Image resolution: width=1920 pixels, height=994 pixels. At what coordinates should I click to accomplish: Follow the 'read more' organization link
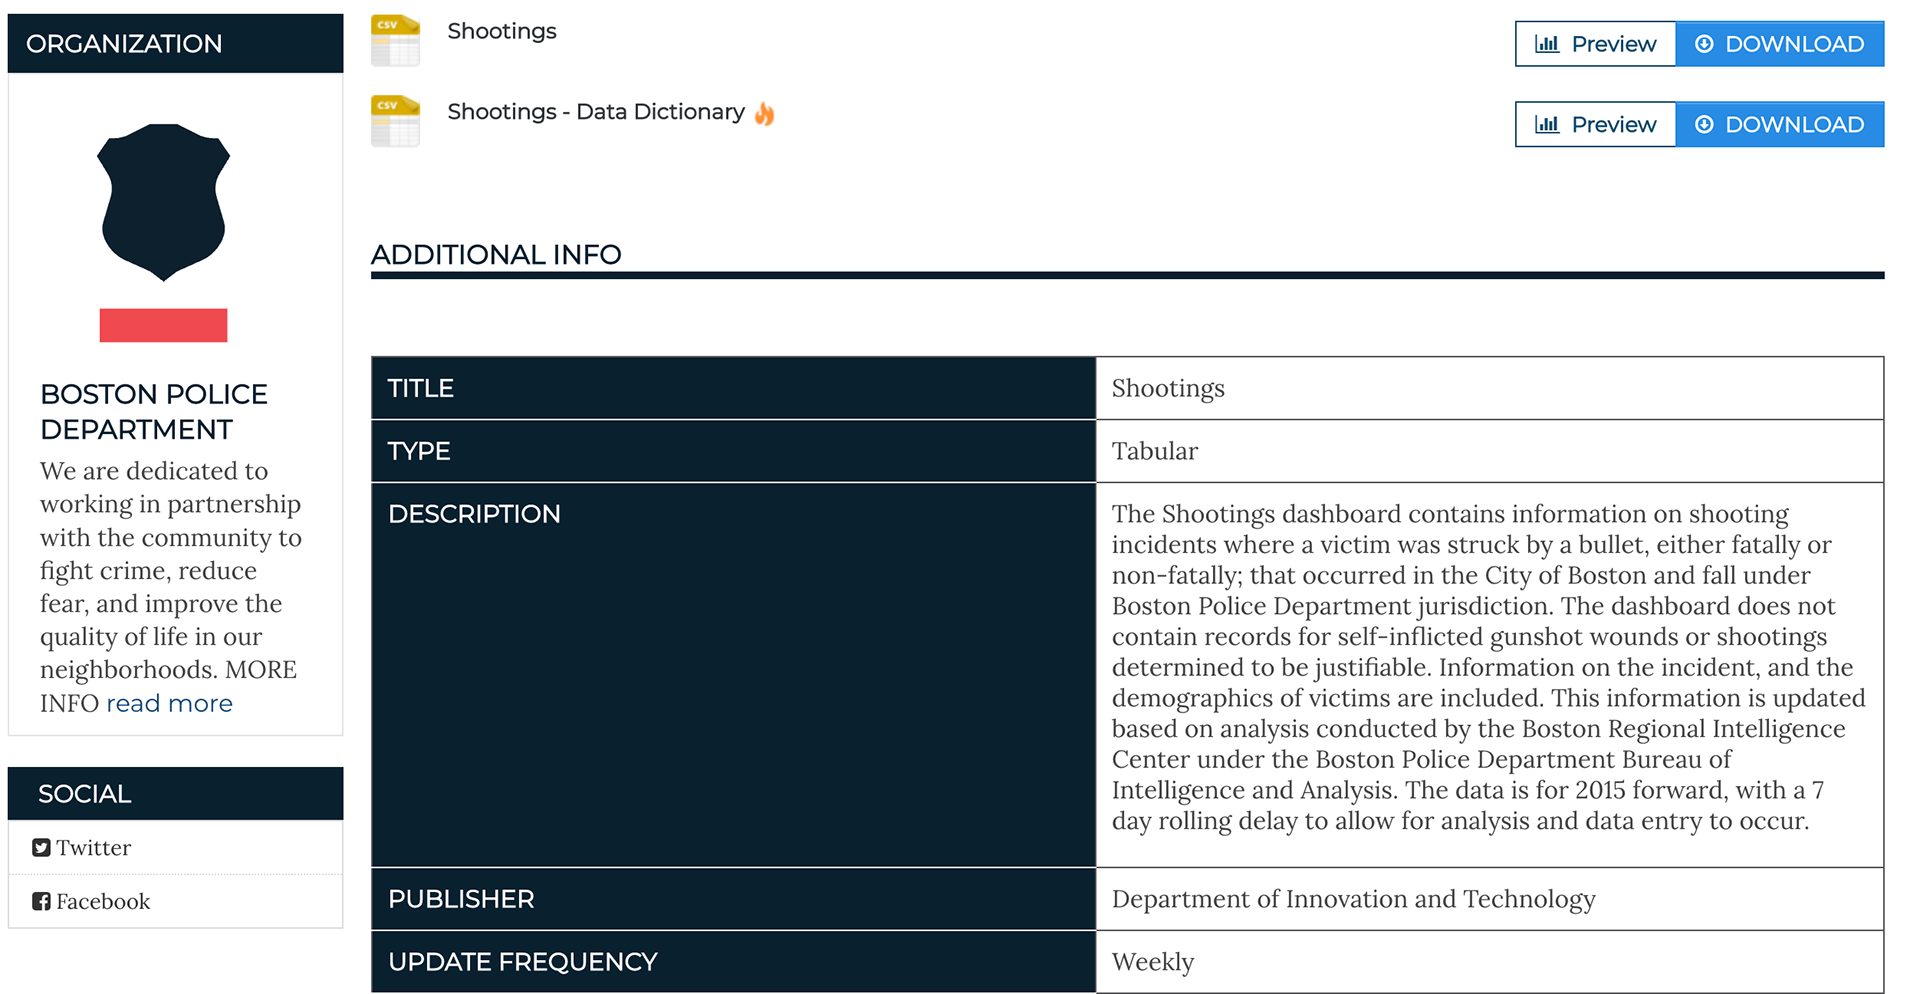coord(169,703)
